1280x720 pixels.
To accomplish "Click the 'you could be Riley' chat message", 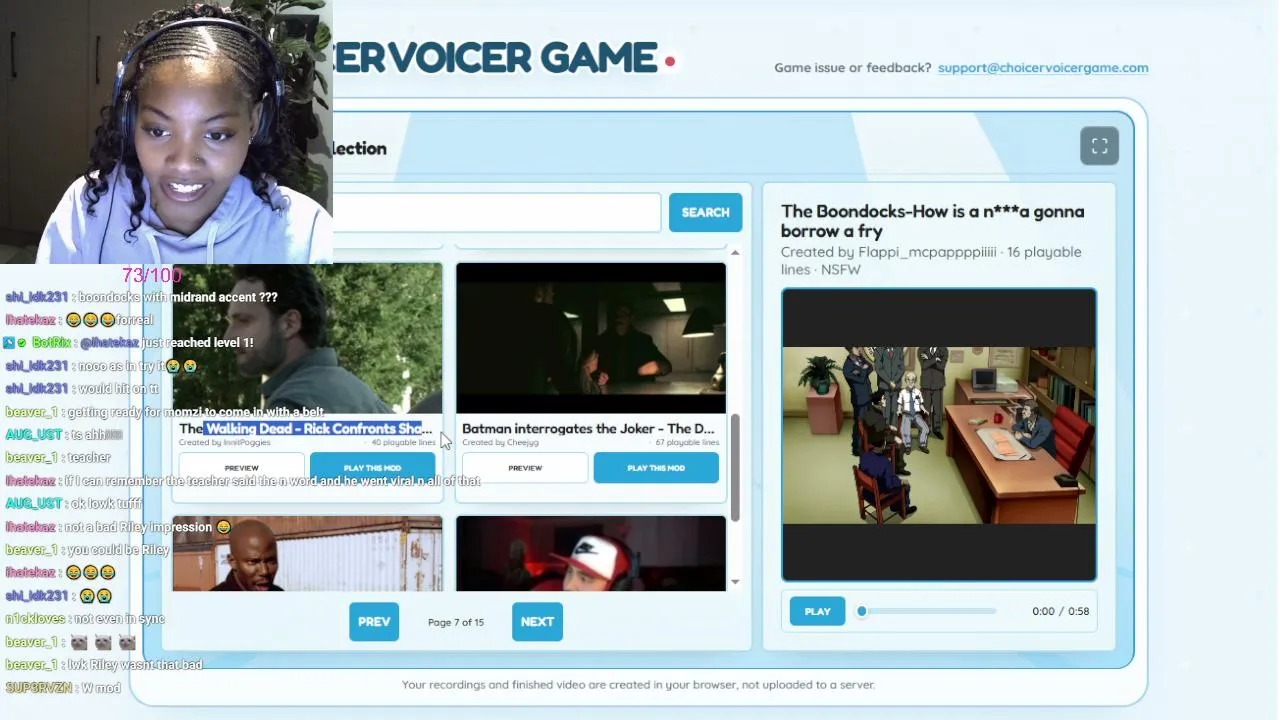I will pos(118,550).
